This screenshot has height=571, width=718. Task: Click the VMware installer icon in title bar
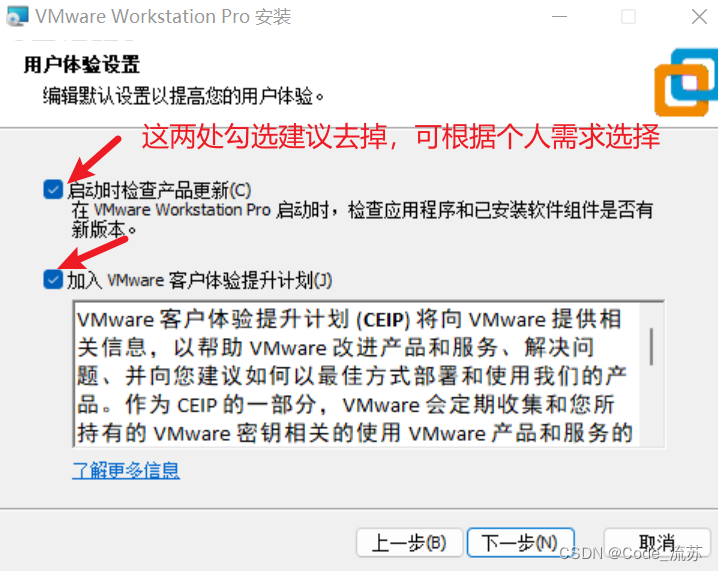[17, 16]
